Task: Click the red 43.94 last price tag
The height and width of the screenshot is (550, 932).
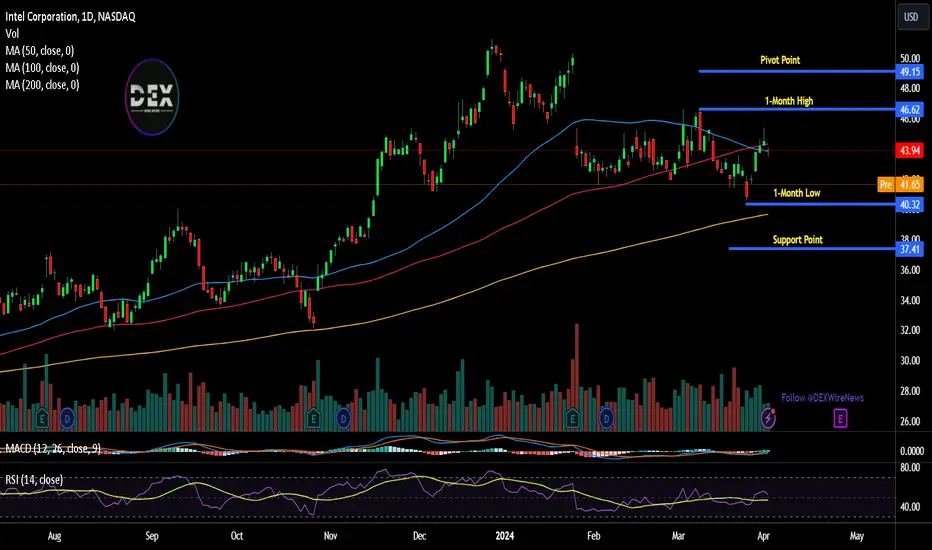Action: [x=909, y=150]
